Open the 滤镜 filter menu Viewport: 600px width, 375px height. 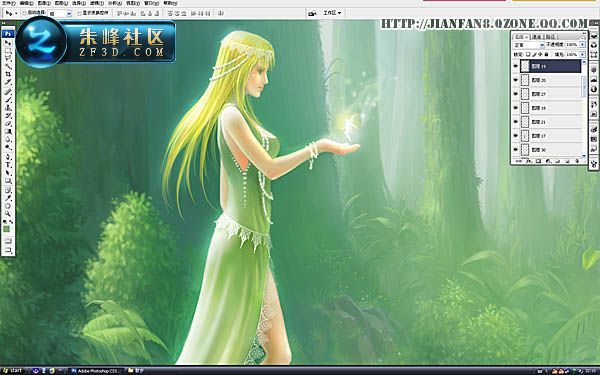click(x=95, y=3)
